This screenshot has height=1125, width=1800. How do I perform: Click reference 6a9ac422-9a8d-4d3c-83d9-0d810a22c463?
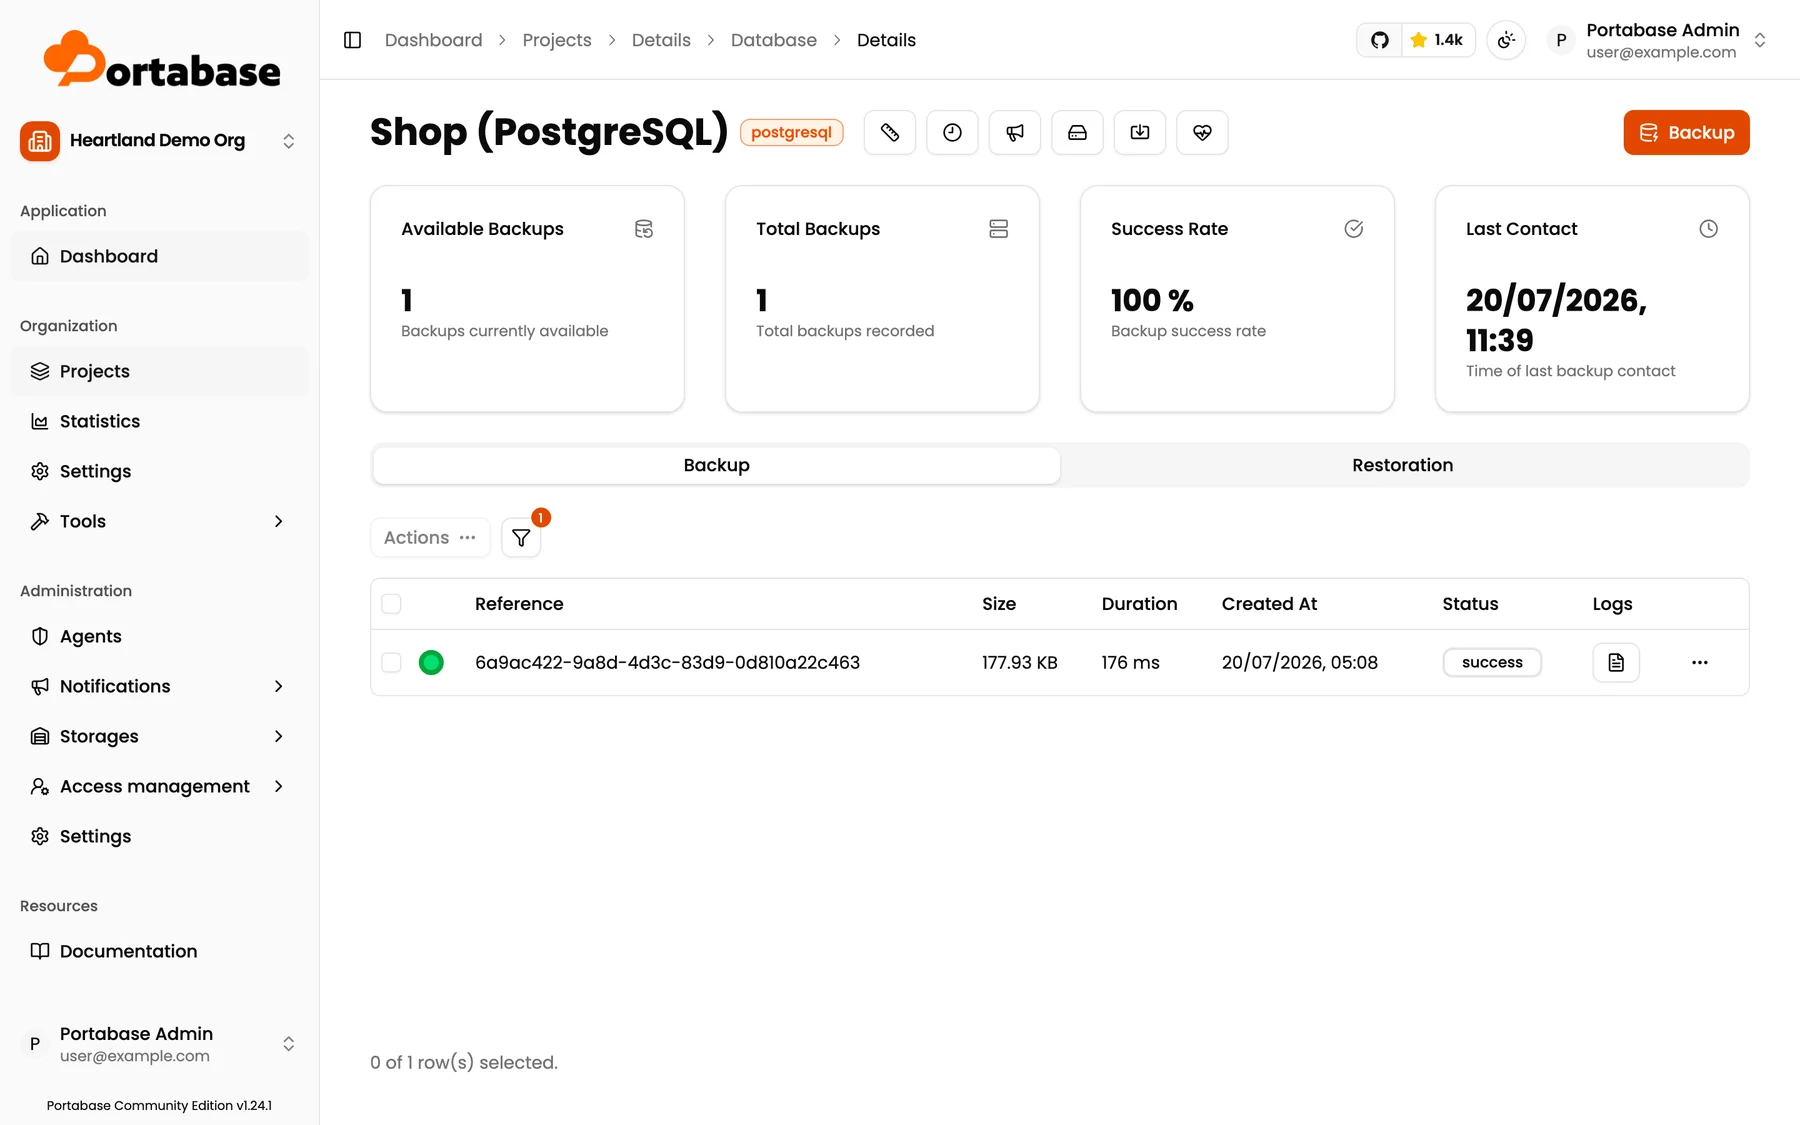(667, 662)
